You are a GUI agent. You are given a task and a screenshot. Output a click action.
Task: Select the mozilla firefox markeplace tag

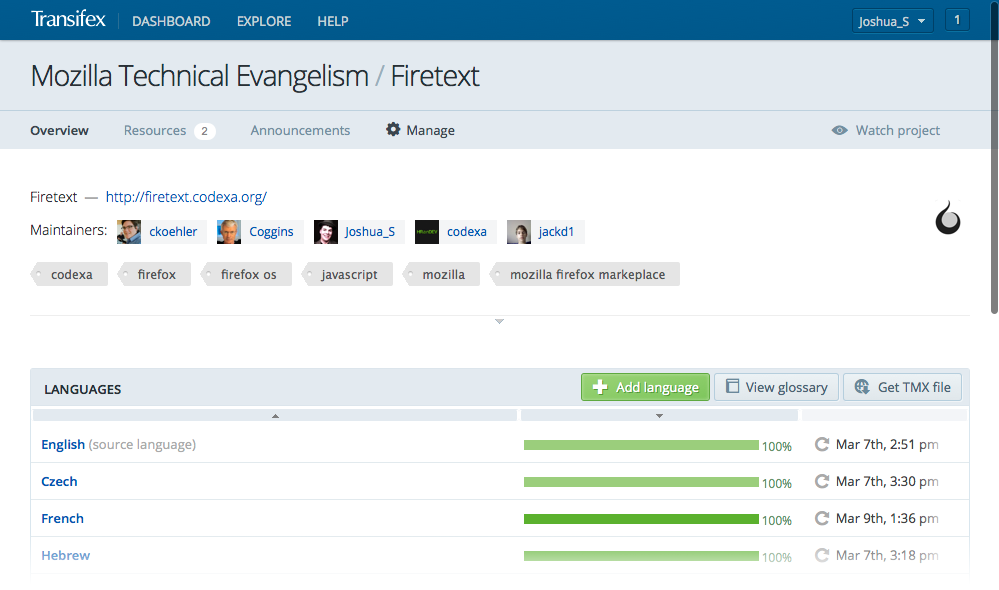coord(585,274)
